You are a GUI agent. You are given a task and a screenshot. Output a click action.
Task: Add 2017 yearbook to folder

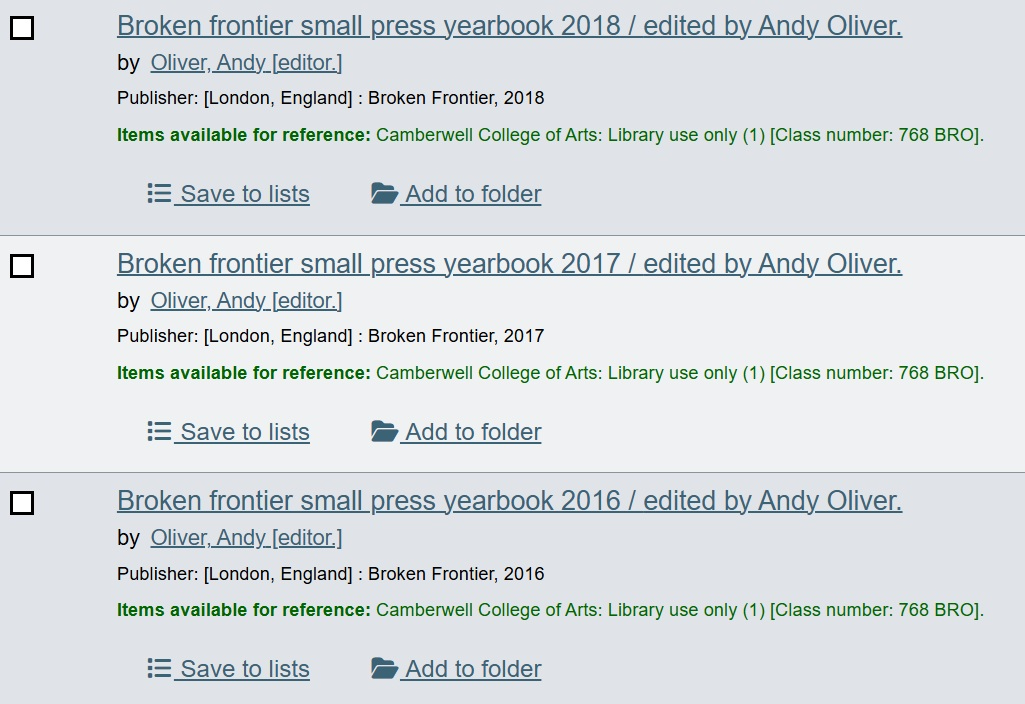[x=472, y=432]
